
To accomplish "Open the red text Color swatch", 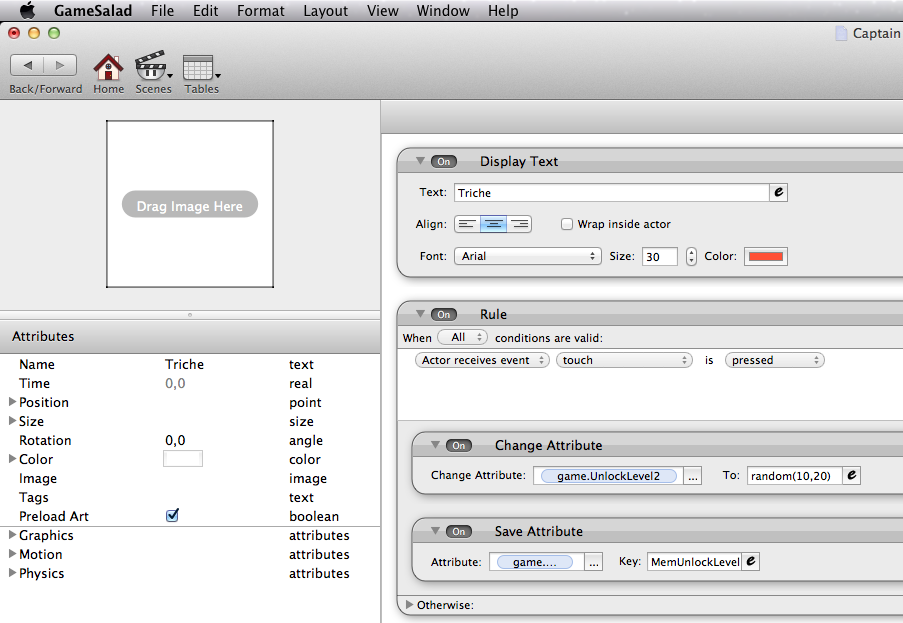I will tap(766, 256).
